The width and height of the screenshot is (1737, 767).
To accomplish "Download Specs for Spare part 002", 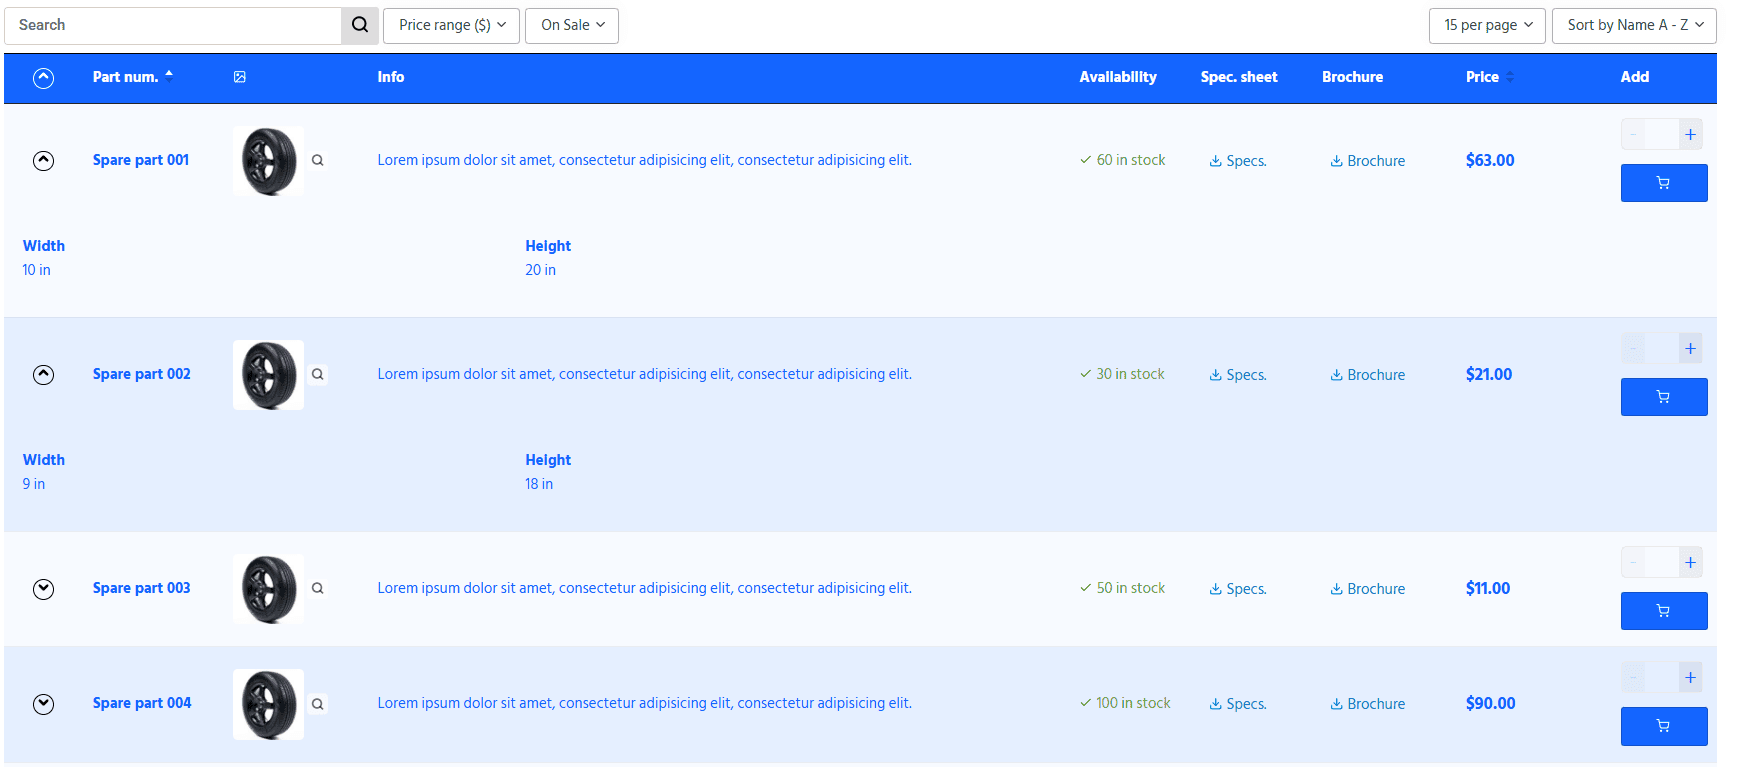I will click(x=1237, y=375).
